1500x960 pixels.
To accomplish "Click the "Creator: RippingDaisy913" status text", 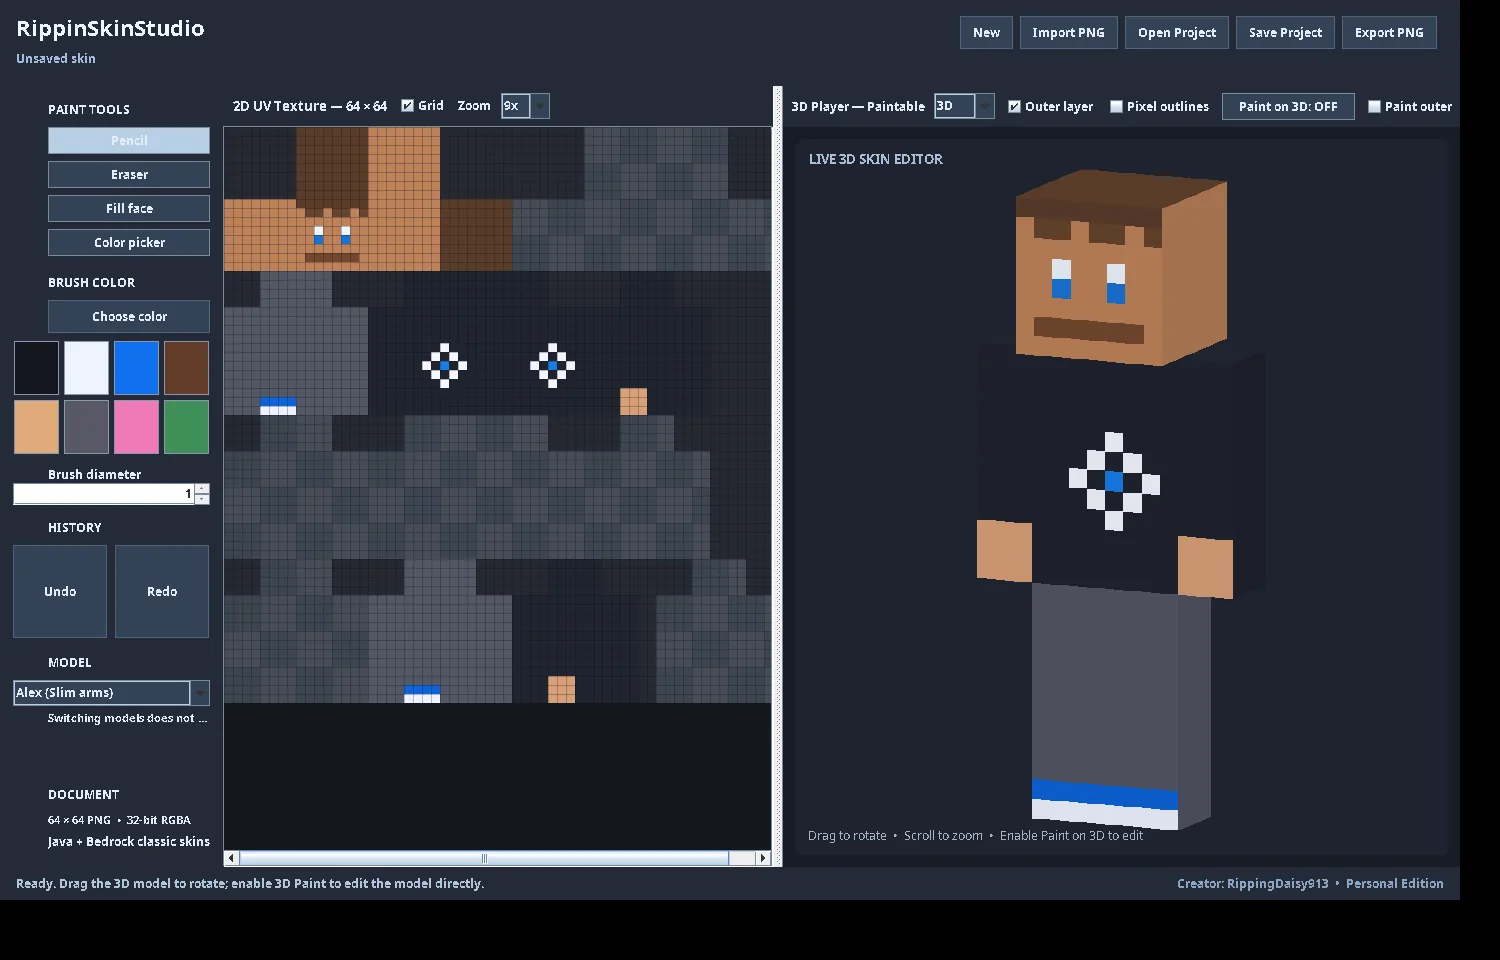I will (x=1253, y=884).
